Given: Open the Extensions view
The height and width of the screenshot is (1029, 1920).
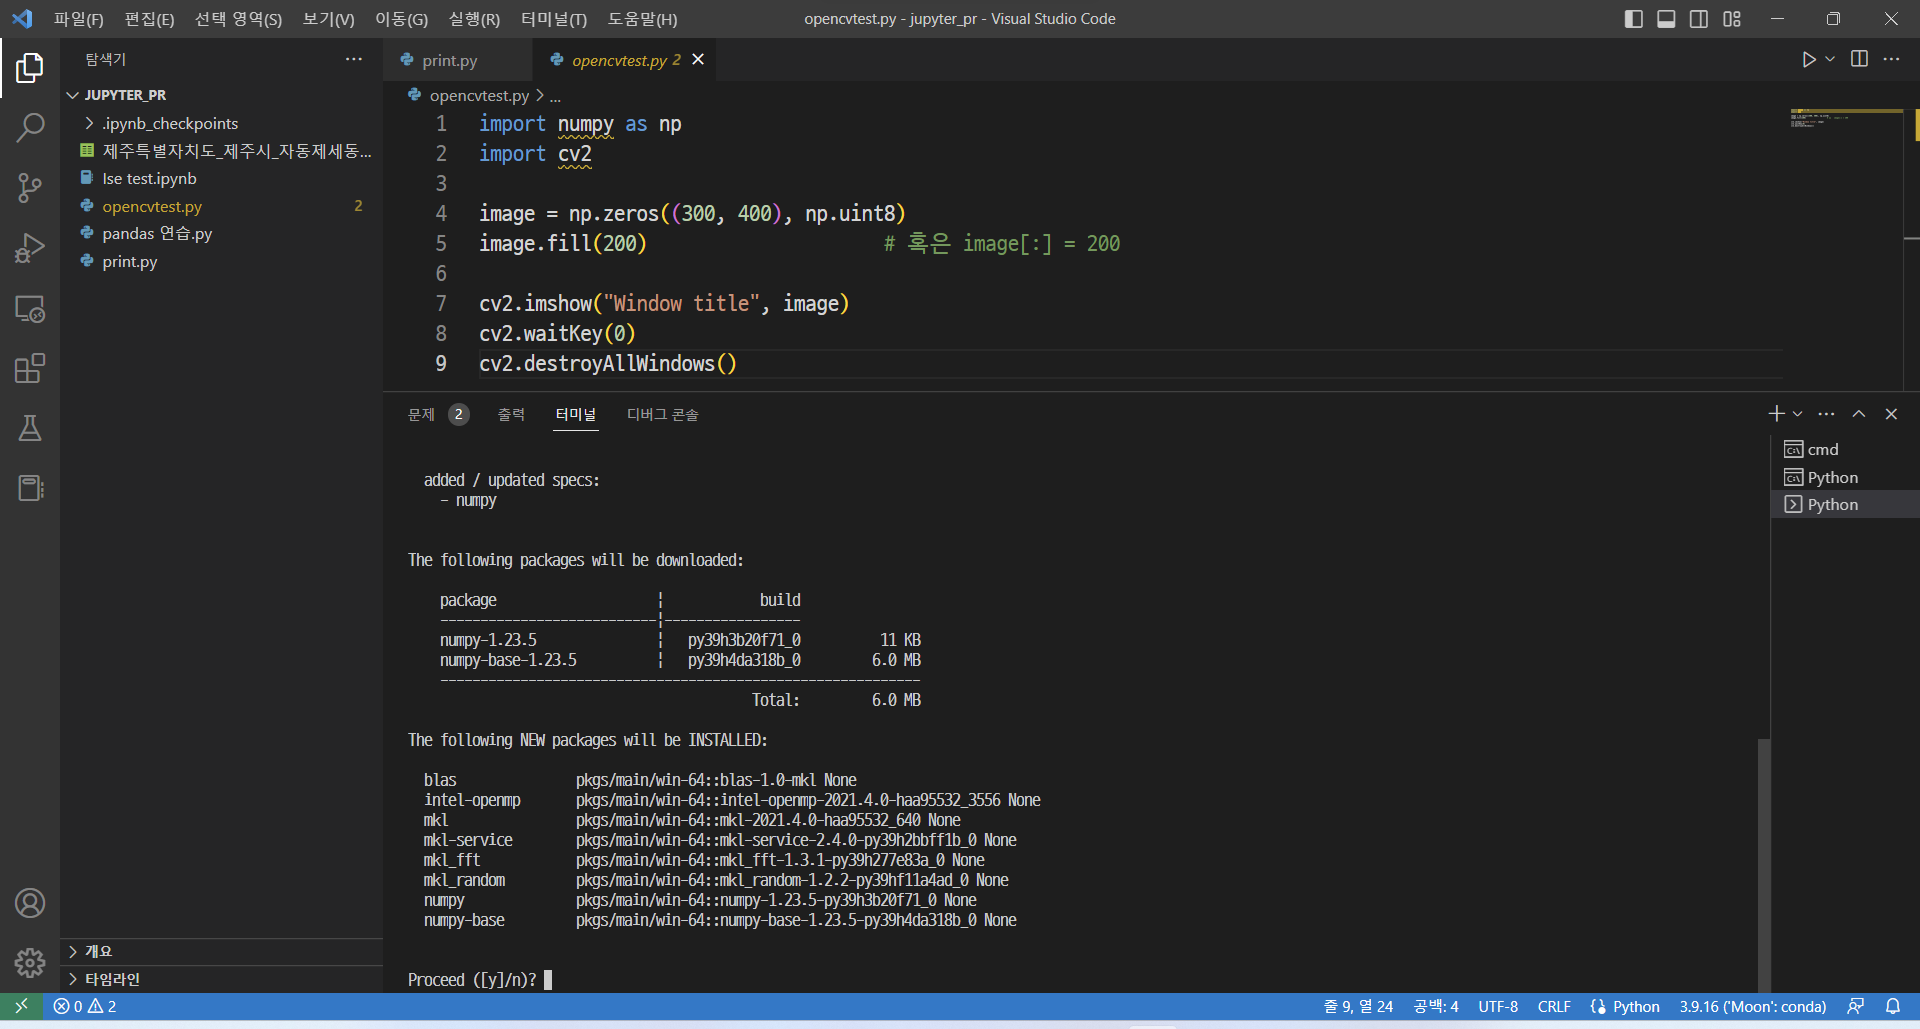Looking at the screenshot, I should pos(30,368).
